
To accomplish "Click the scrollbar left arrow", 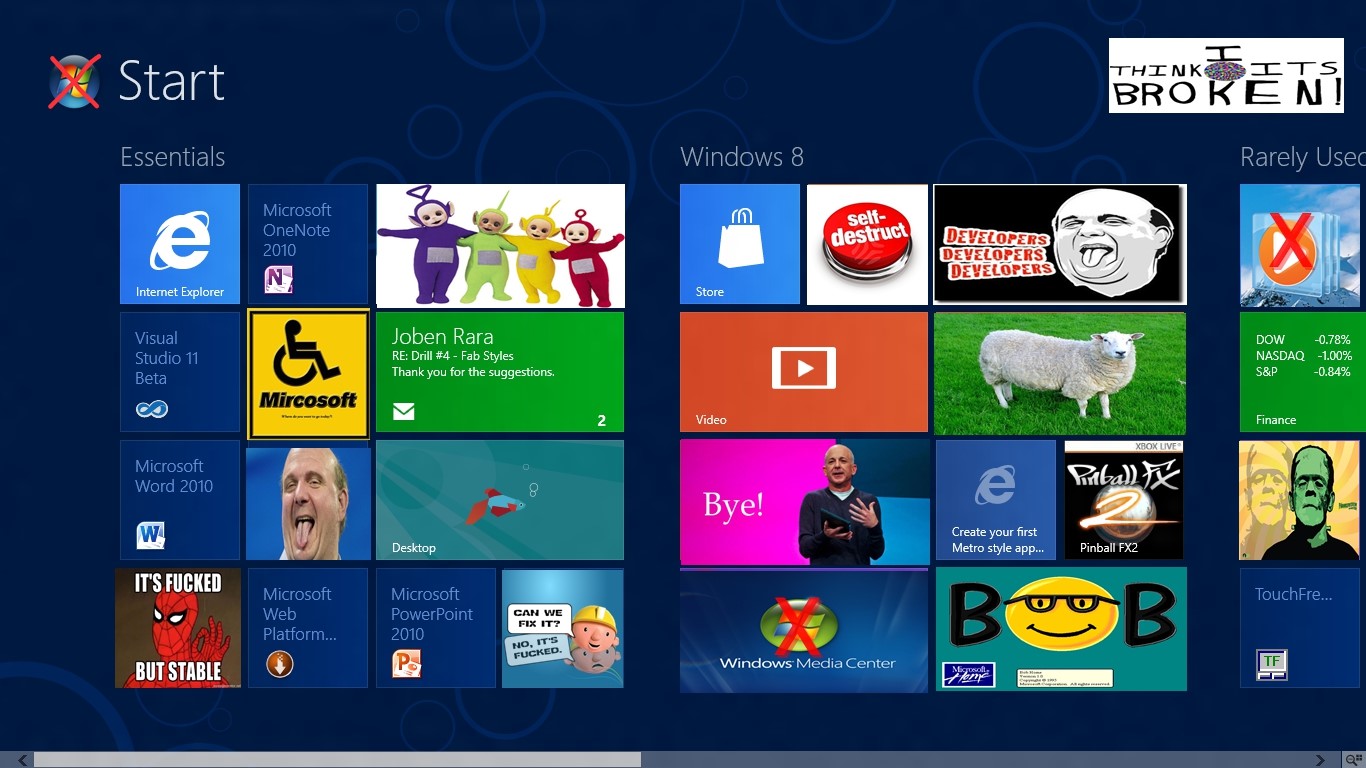I will [x=22, y=760].
